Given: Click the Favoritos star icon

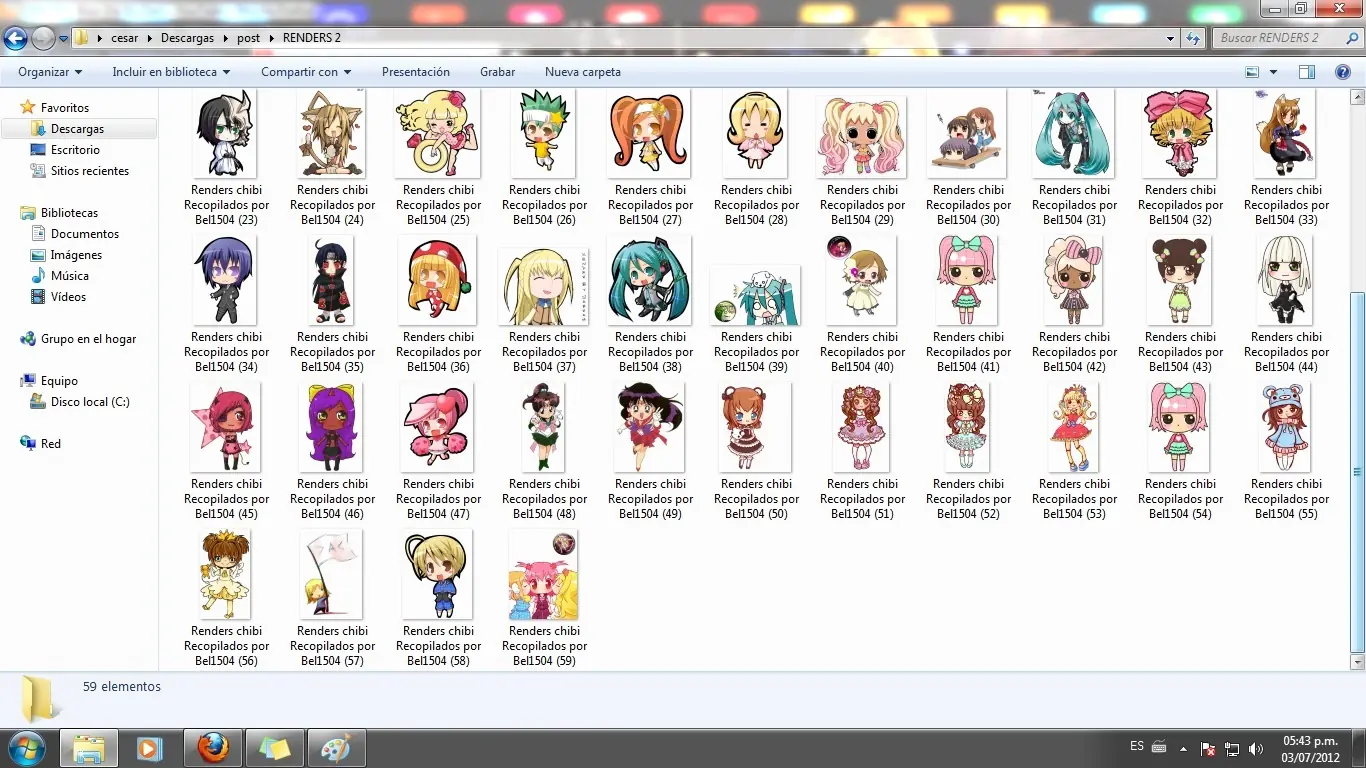Looking at the screenshot, I should click(28, 107).
